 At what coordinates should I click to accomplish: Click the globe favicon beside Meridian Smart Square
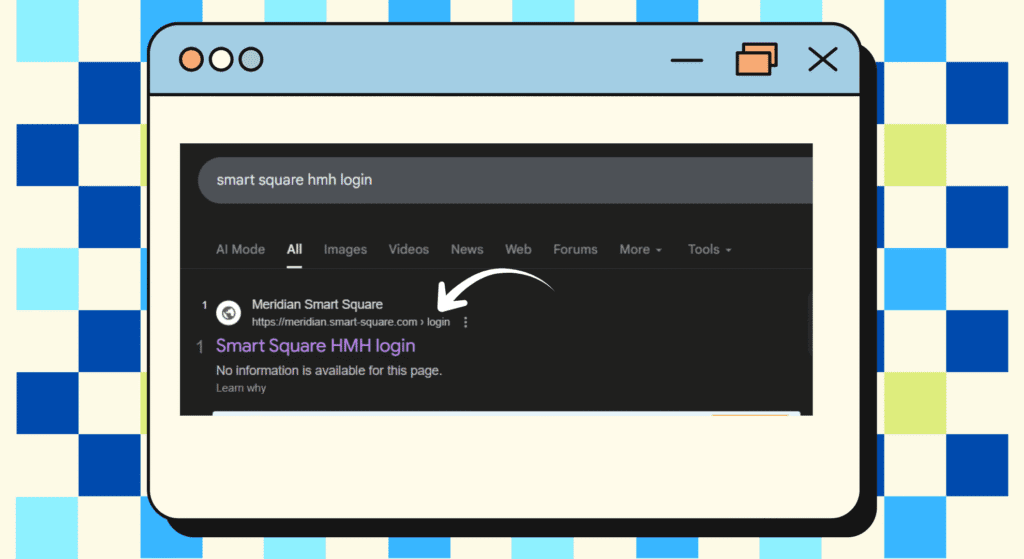coord(229,313)
